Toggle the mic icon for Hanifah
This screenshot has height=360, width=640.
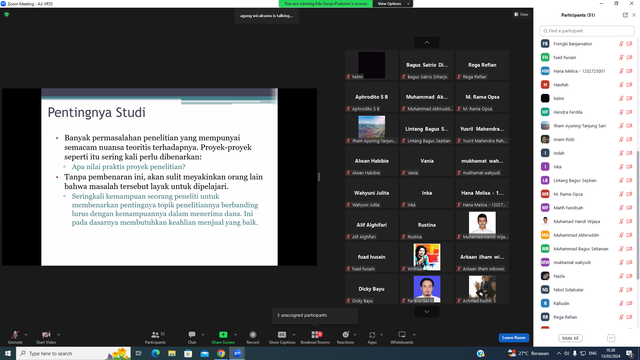(x=621, y=85)
